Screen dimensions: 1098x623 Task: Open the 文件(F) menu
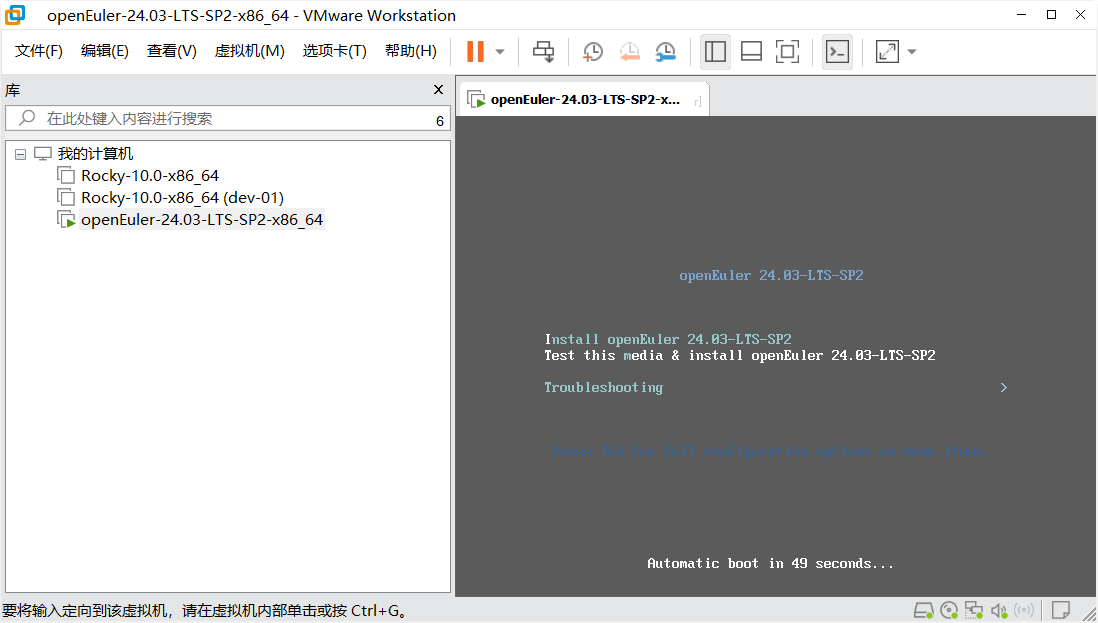(x=39, y=51)
